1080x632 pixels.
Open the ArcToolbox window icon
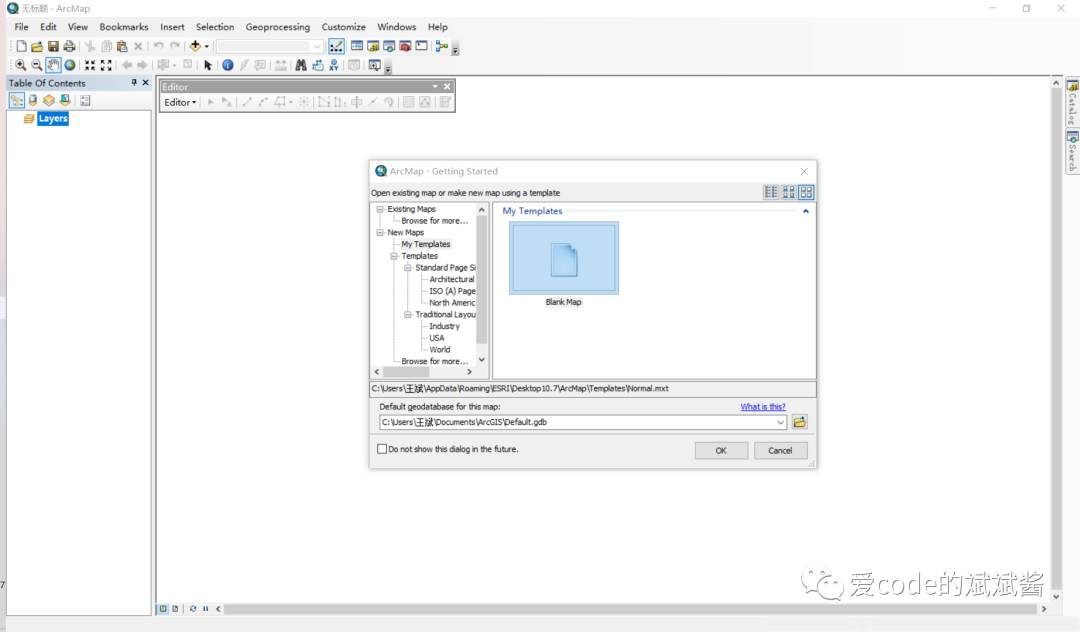click(405, 46)
